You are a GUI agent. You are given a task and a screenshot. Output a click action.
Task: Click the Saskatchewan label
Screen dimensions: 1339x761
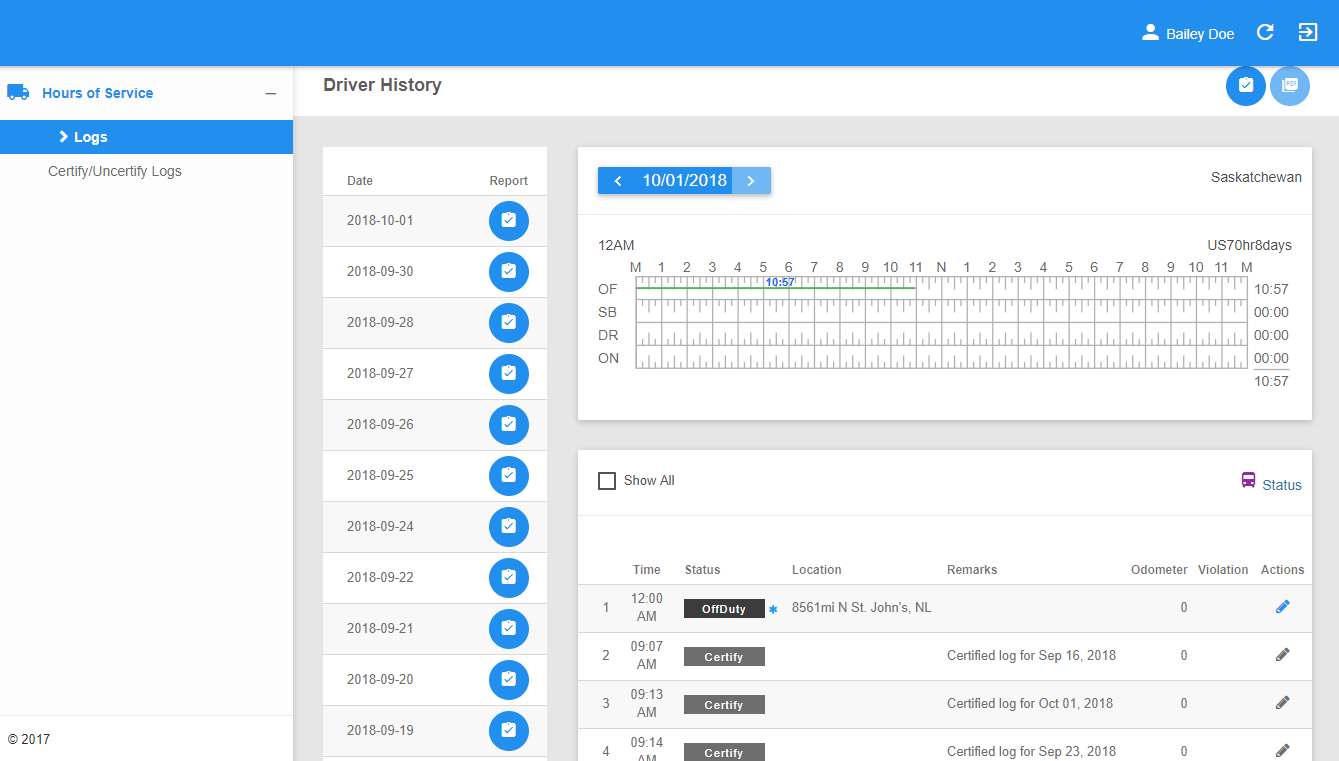[1256, 177]
